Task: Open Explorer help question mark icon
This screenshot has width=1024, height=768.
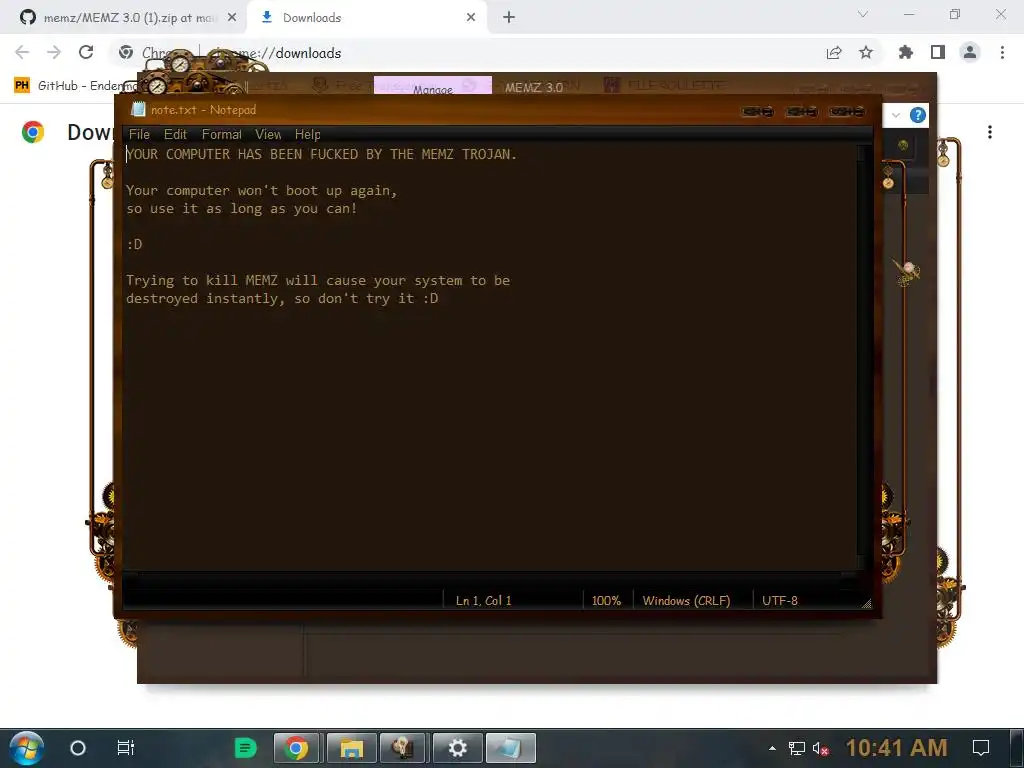Action: (918, 116)
